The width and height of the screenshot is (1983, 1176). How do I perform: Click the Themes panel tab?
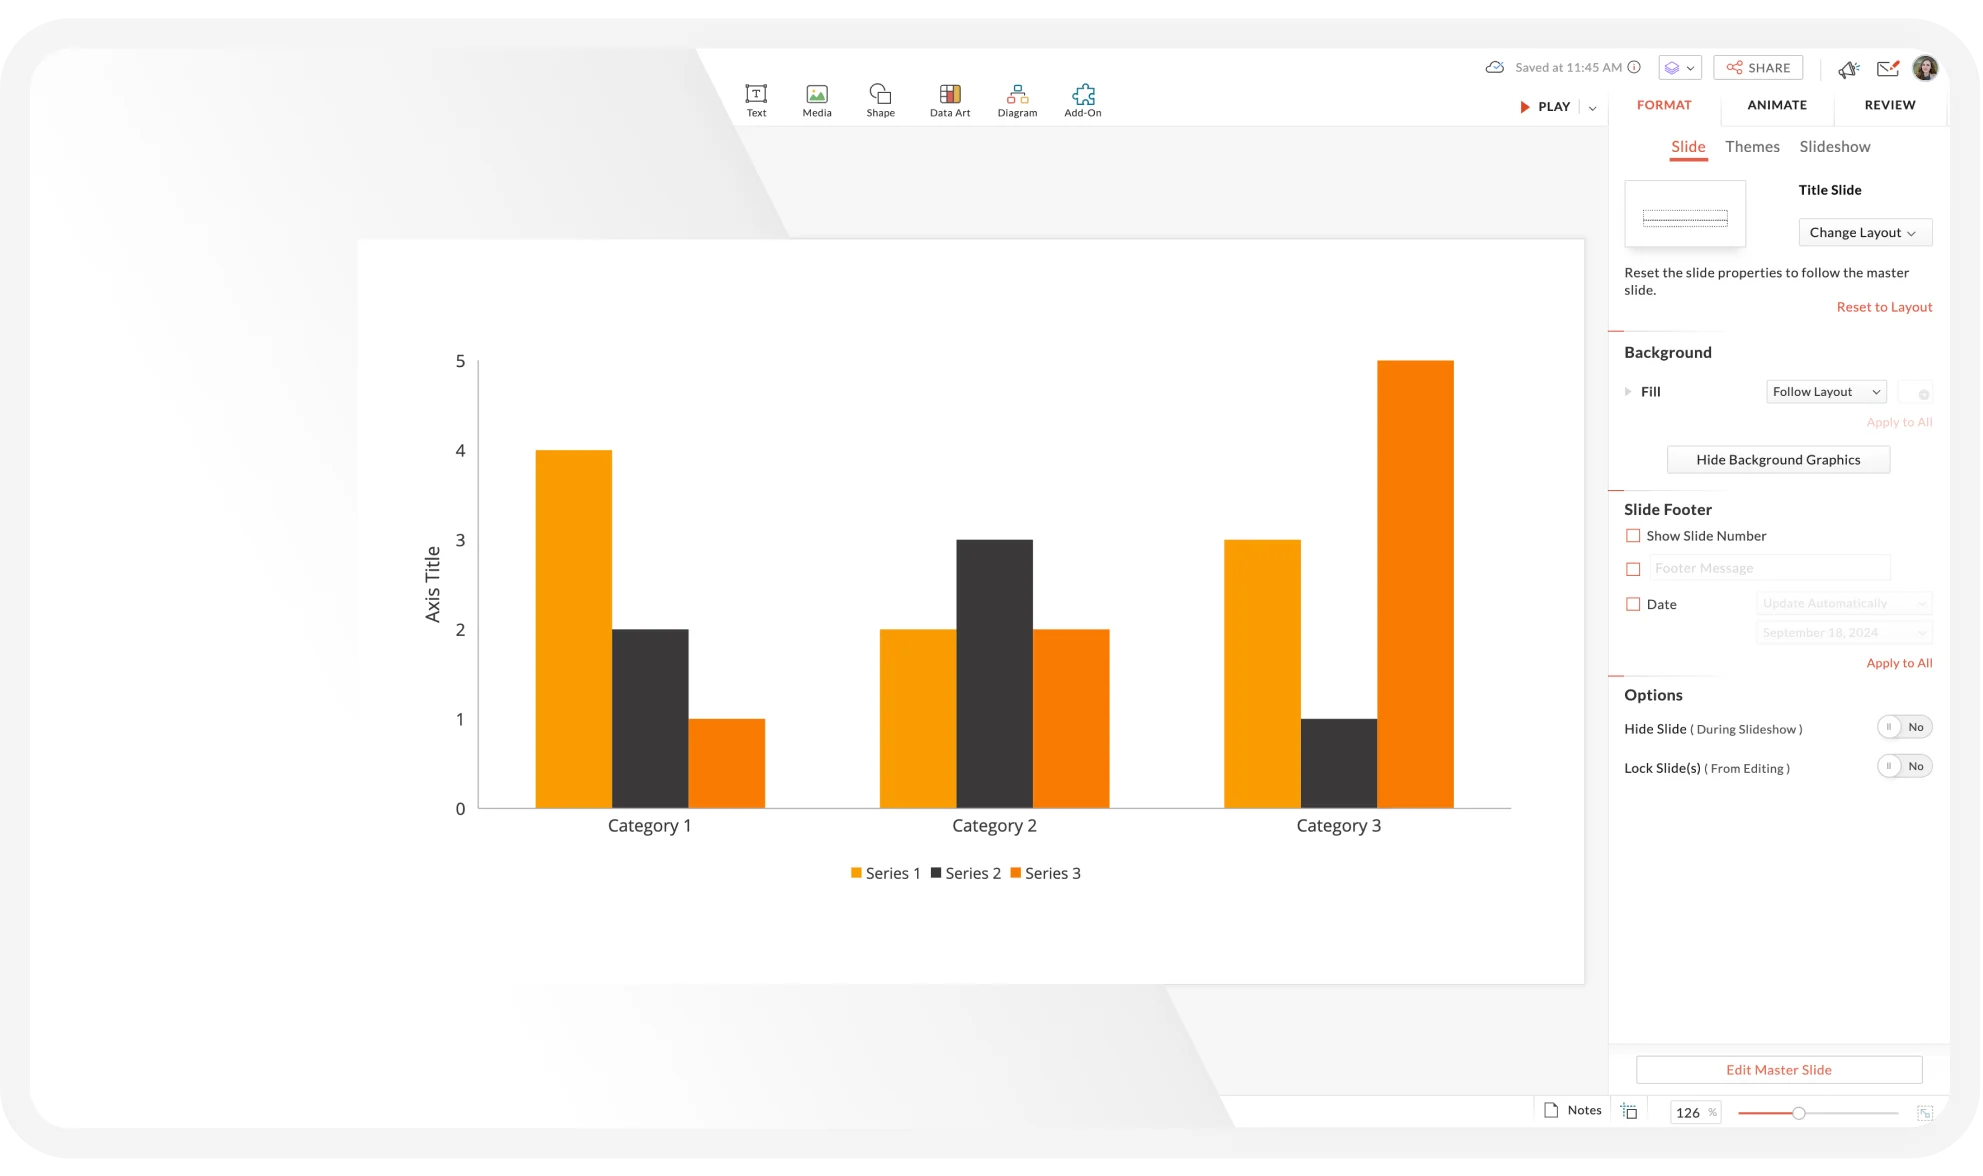[1752, 146]
